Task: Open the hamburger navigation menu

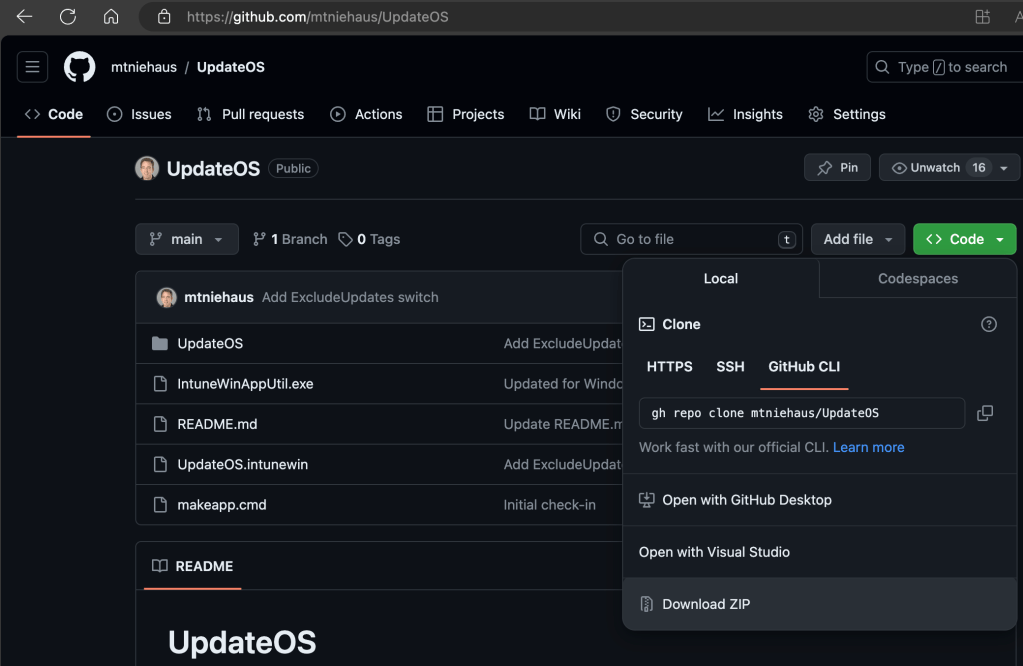Action: tap(33, 67)
